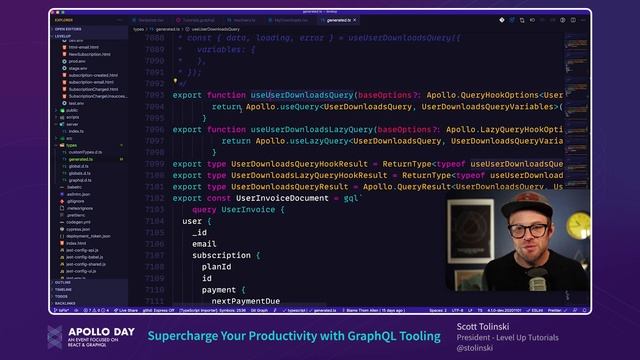Click Express Off status bar item

(x=158, y=311)
